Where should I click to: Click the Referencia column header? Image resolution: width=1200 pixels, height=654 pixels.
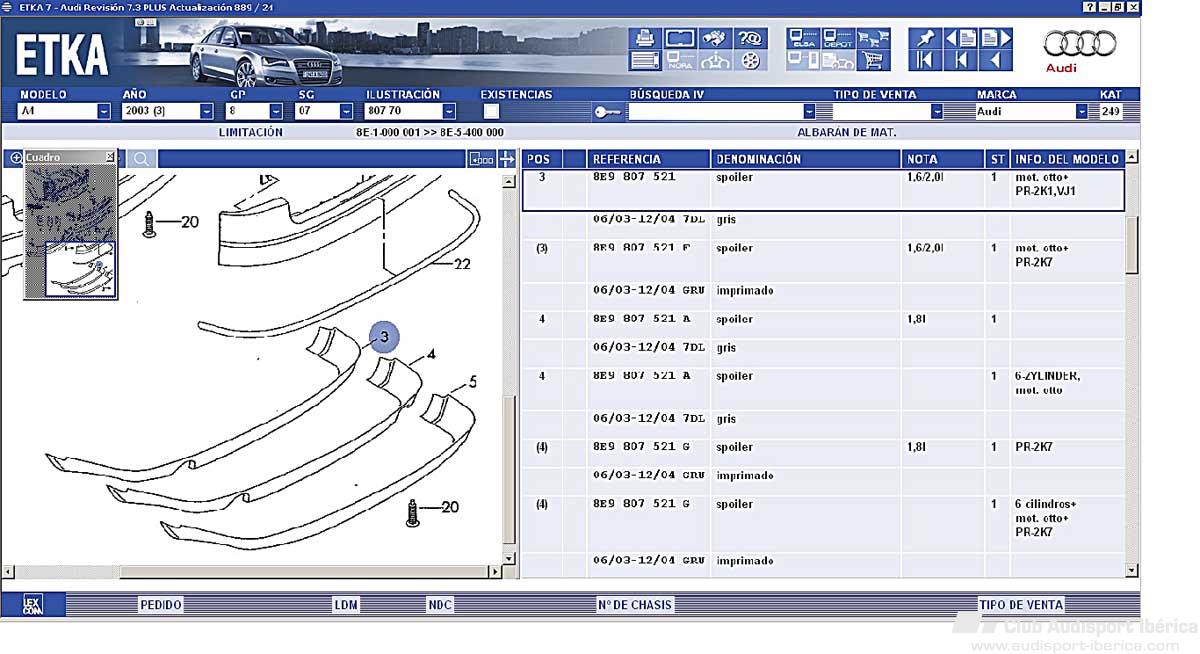(649, 159)
